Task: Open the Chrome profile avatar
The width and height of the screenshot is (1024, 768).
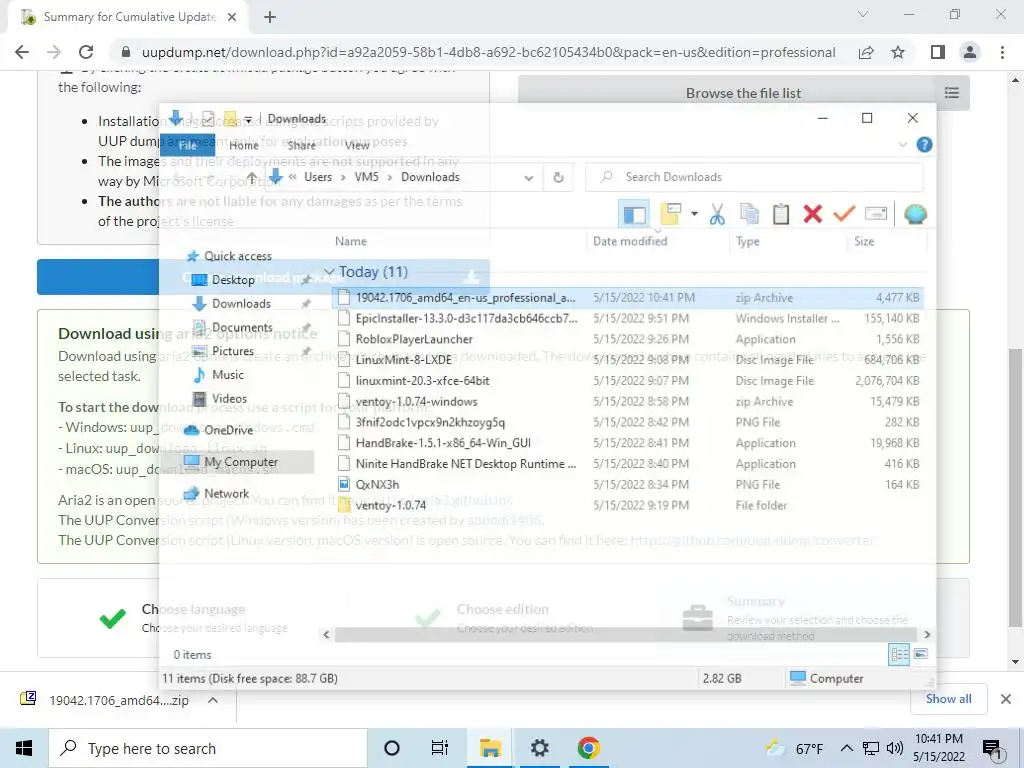Action: [x=970, y=52]
